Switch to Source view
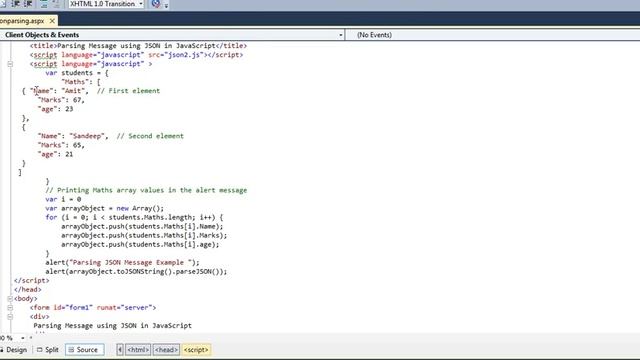This screenshot has width=640, height=360. click(84, 350)
